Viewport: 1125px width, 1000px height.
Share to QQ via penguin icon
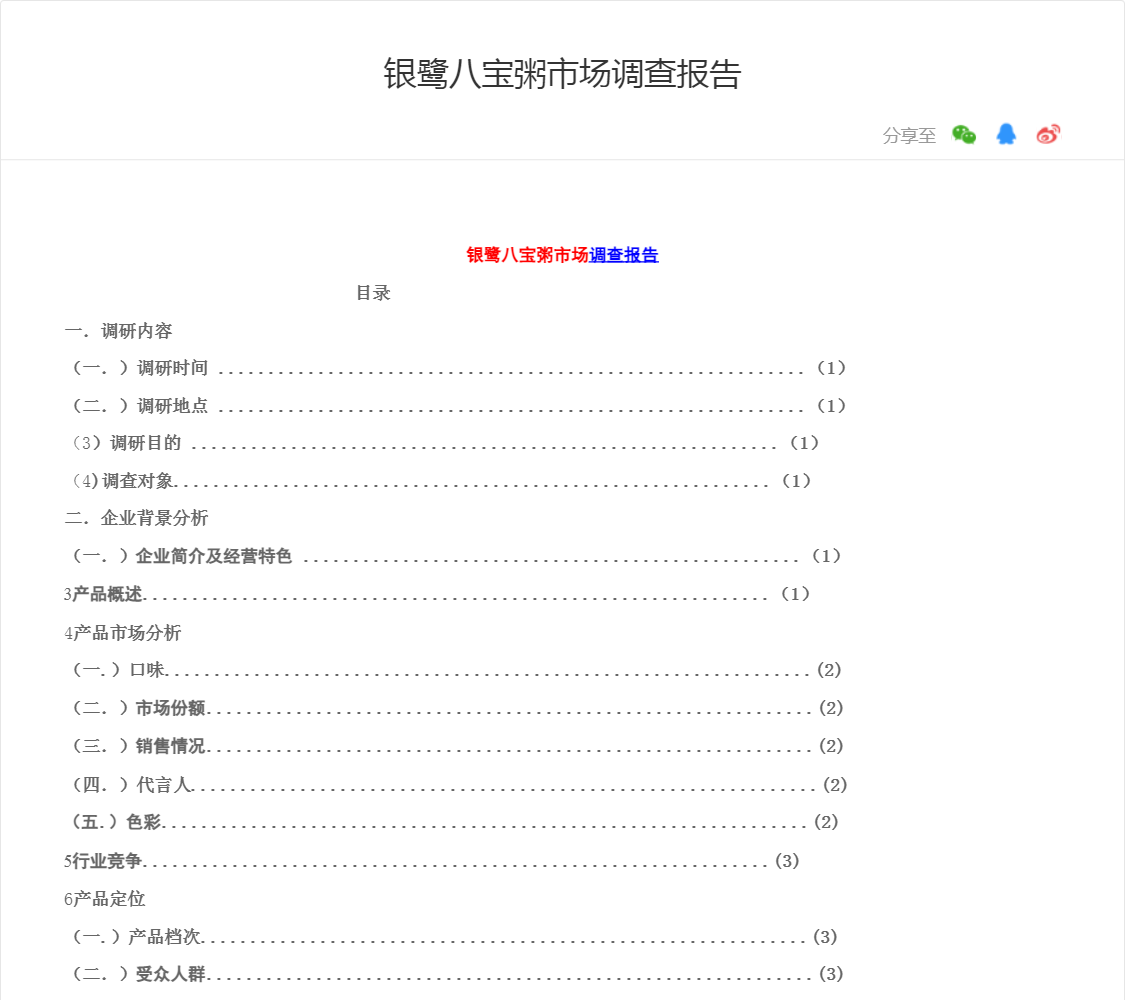click(x=1006, y=134)
